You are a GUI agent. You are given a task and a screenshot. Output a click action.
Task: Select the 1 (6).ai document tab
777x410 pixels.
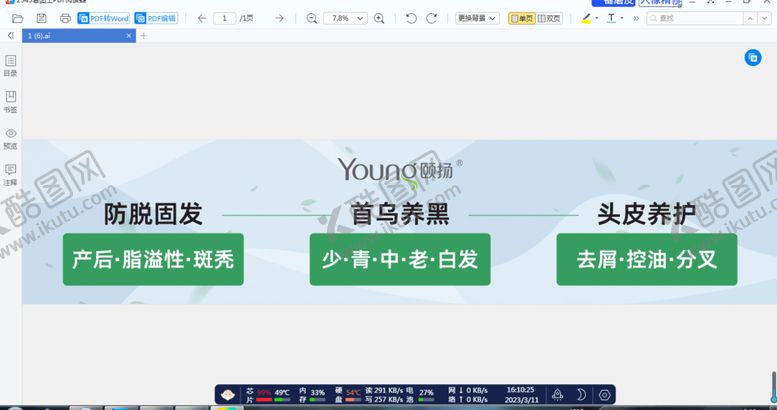point(75,36)
